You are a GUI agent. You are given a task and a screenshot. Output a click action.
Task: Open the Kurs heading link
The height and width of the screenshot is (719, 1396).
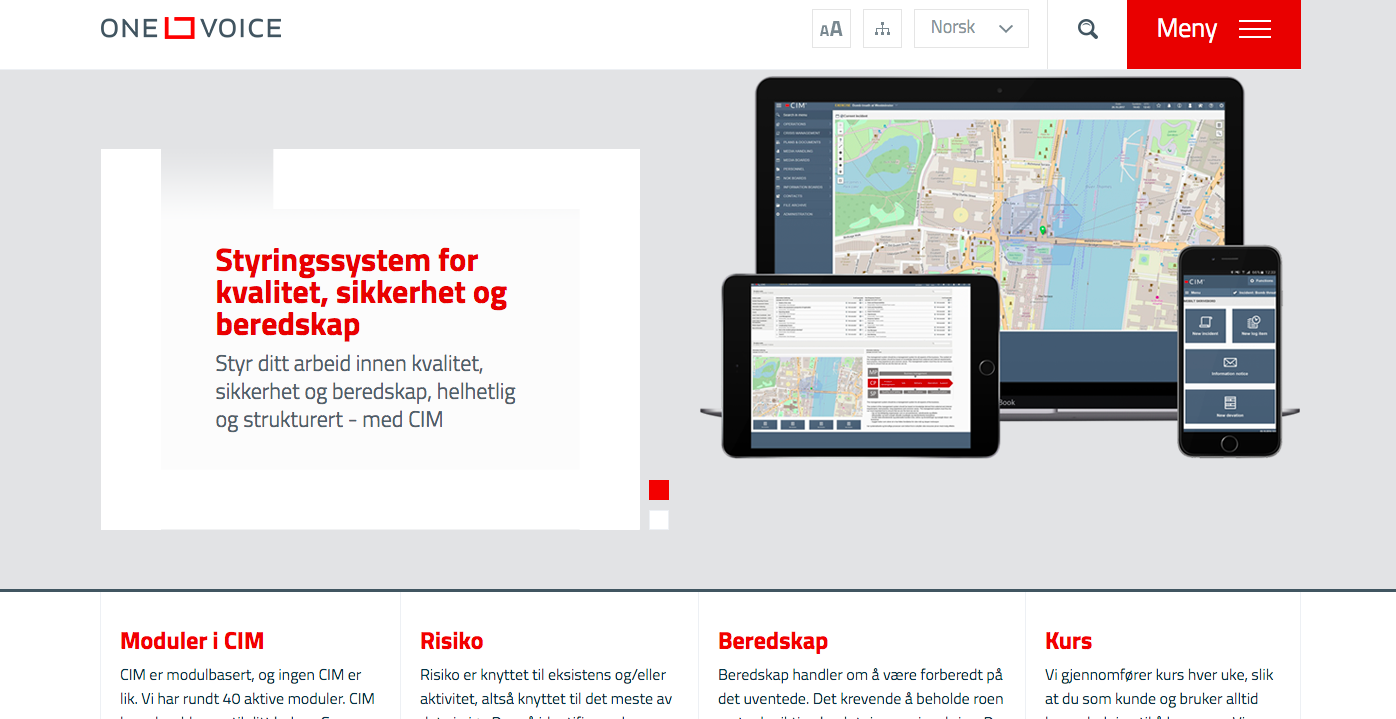[1069, 641]
